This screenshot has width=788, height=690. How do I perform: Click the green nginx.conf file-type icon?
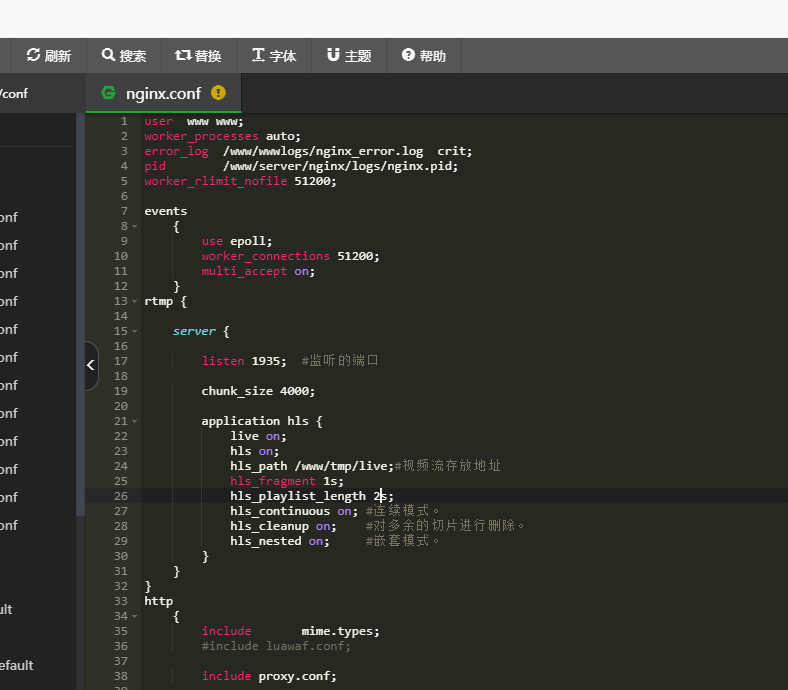click(108, 93)
